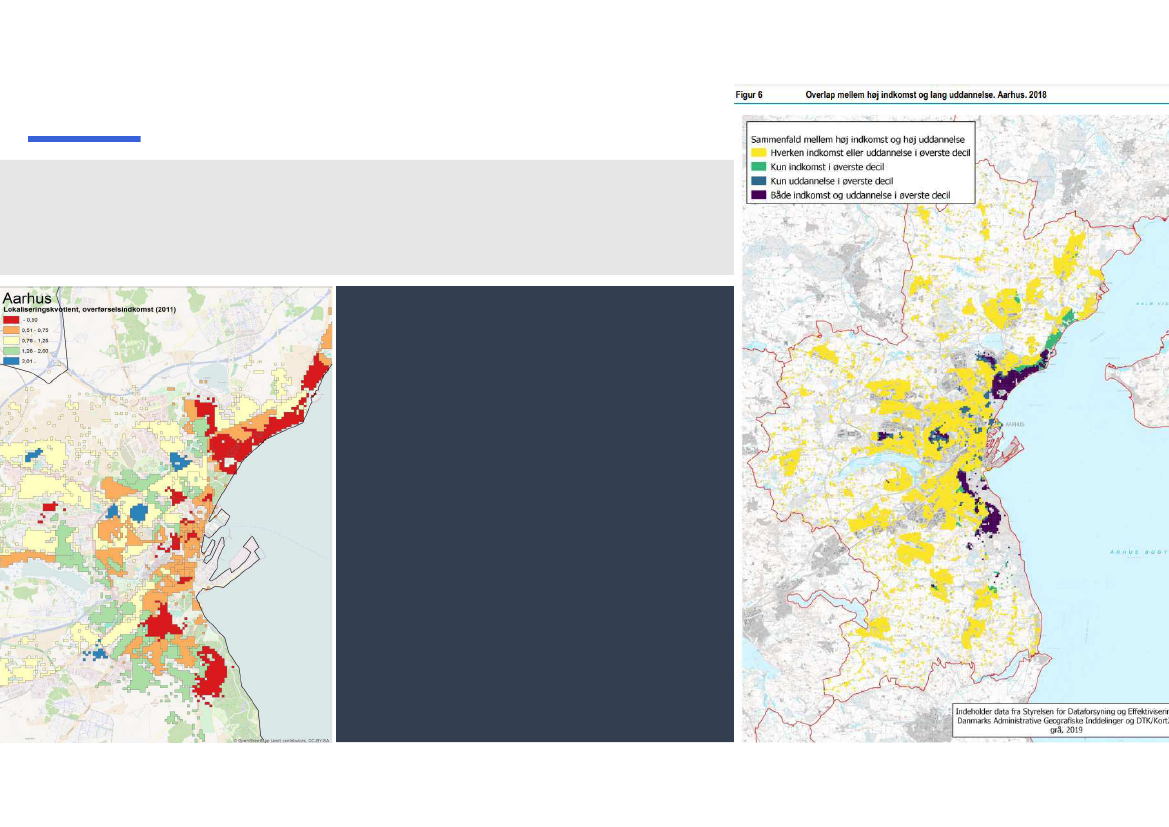Click the empty grey text placeholder
The image size is (1169, 827).
click(367, 217)
